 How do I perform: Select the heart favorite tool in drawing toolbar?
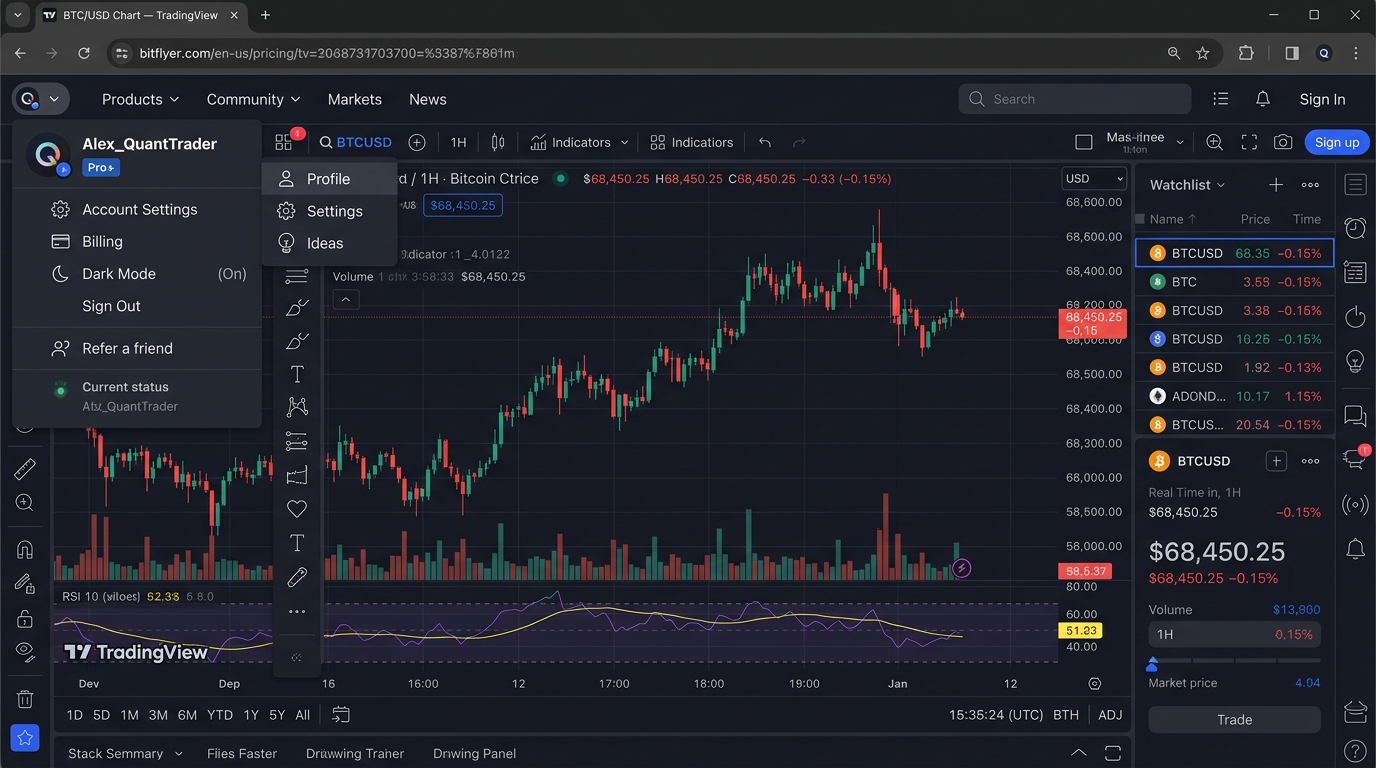tap(297, 509)
